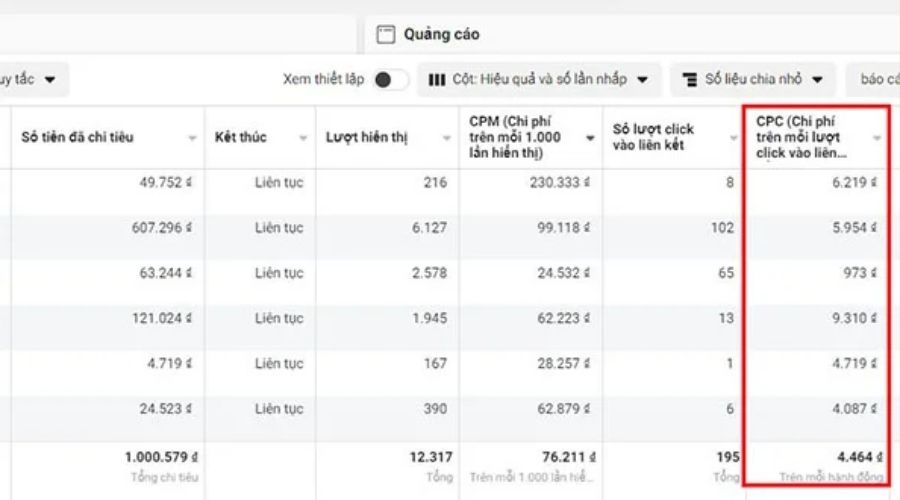900x500 pixels.
Task: Click the CPM value 230.333 ₫
Action: pos(560,183)
